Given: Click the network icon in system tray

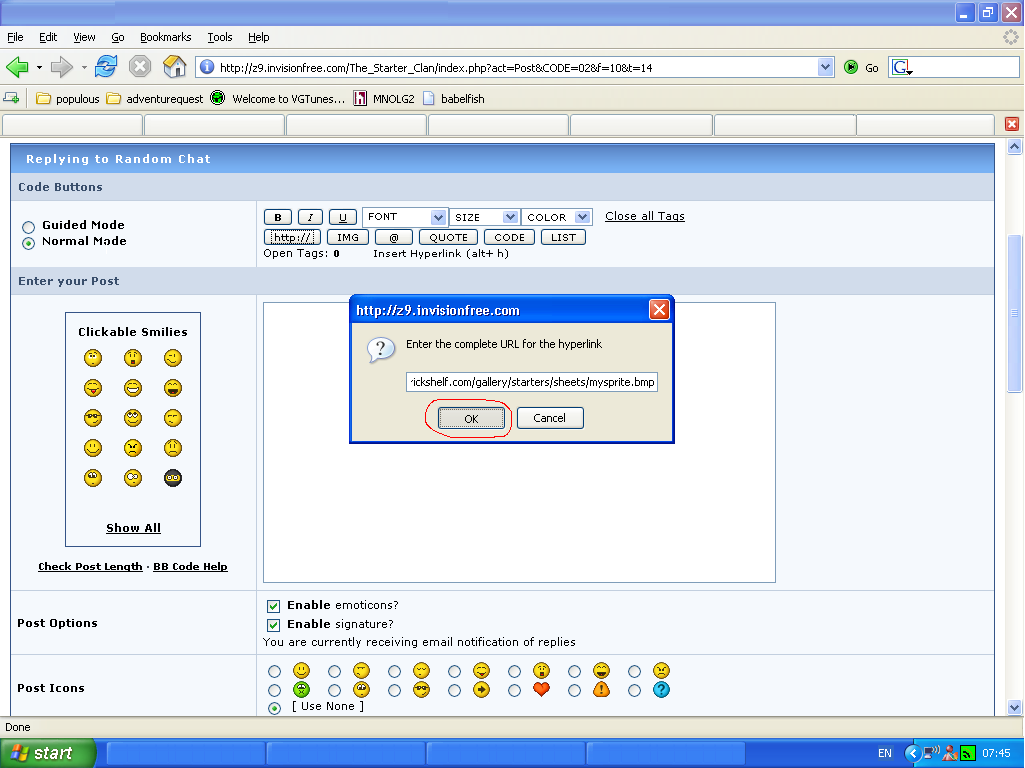Looking at the screenshot, I should click(x=931, y=753).
